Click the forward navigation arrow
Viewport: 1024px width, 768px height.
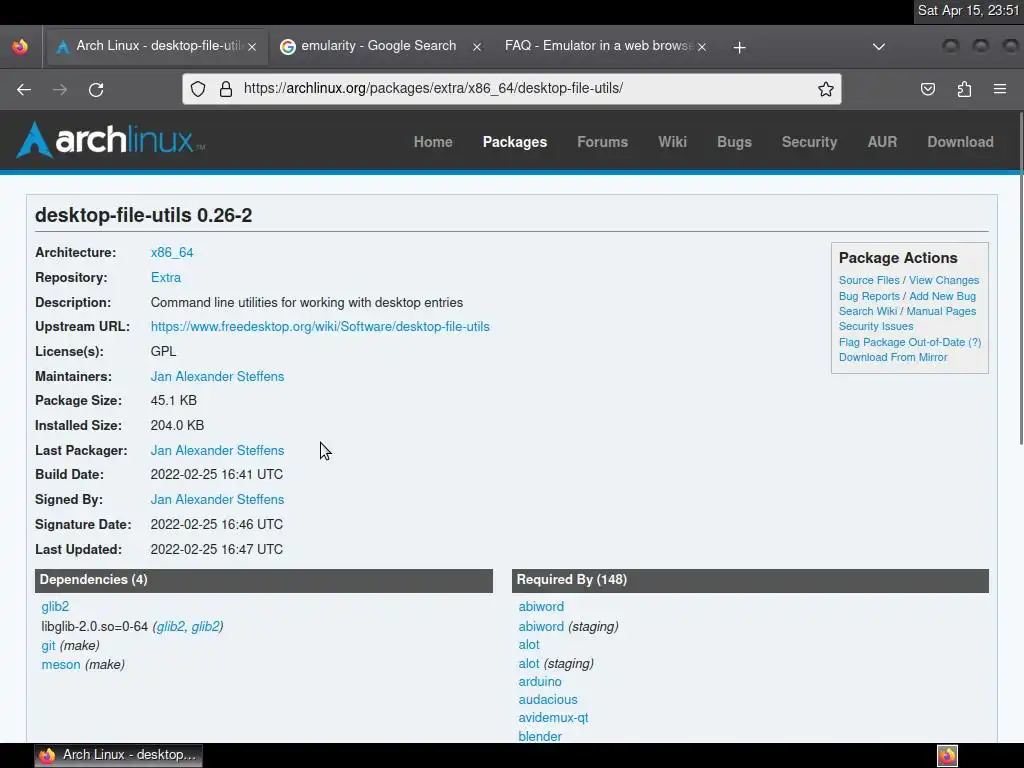point(60,89)
